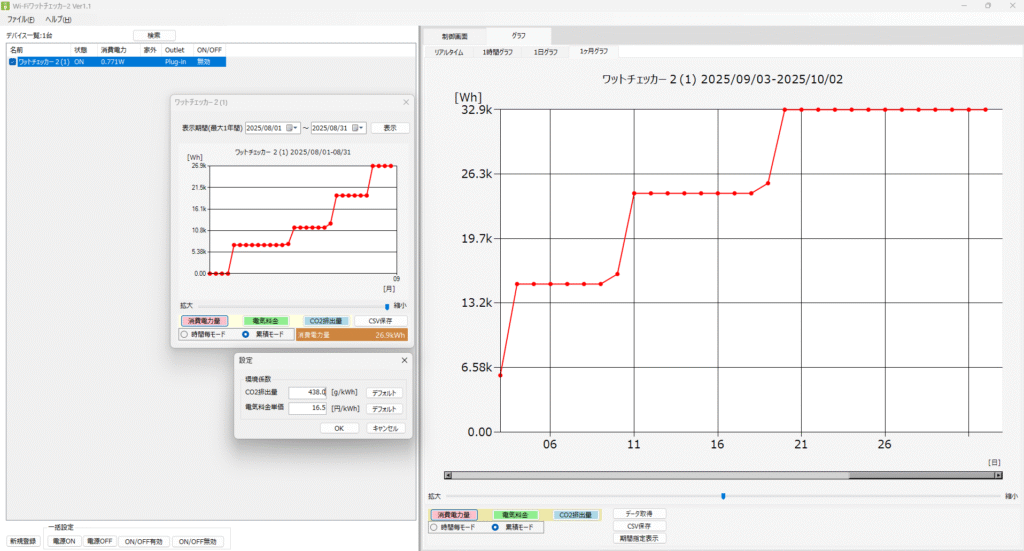Viewport: 1024px width, 551px height.
Task: Click 期間指定表示 button below the graph
Action: click(x=639, y=538)
